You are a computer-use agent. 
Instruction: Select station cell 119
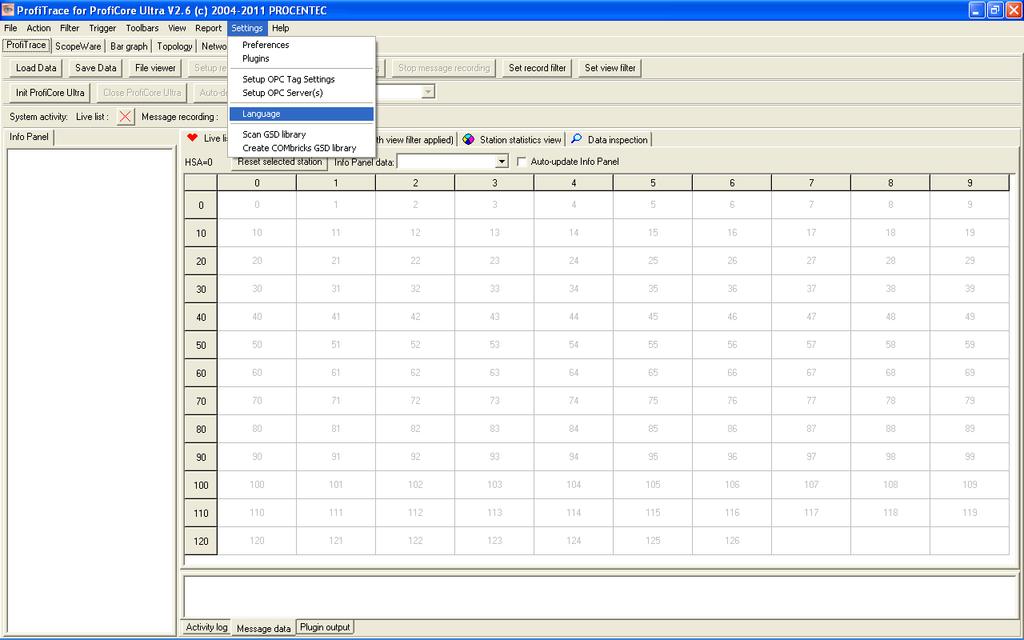point(970,513)
